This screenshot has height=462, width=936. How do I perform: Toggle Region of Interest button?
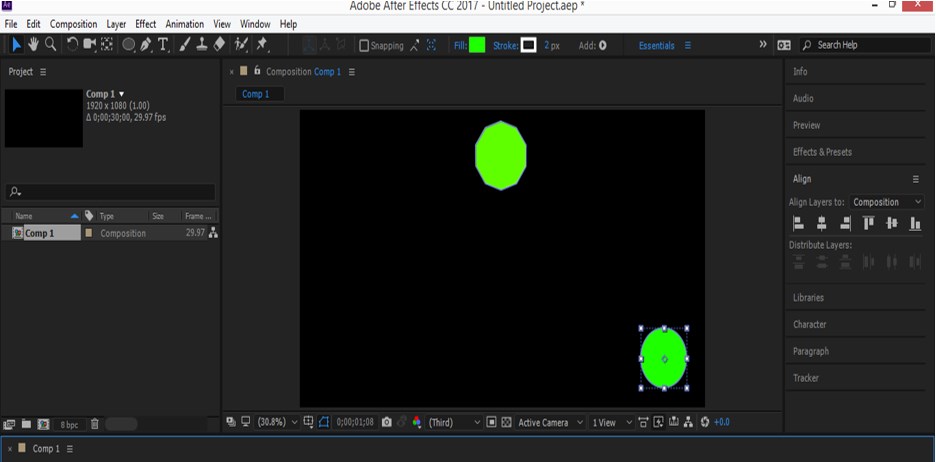click(x=491, y=422)
